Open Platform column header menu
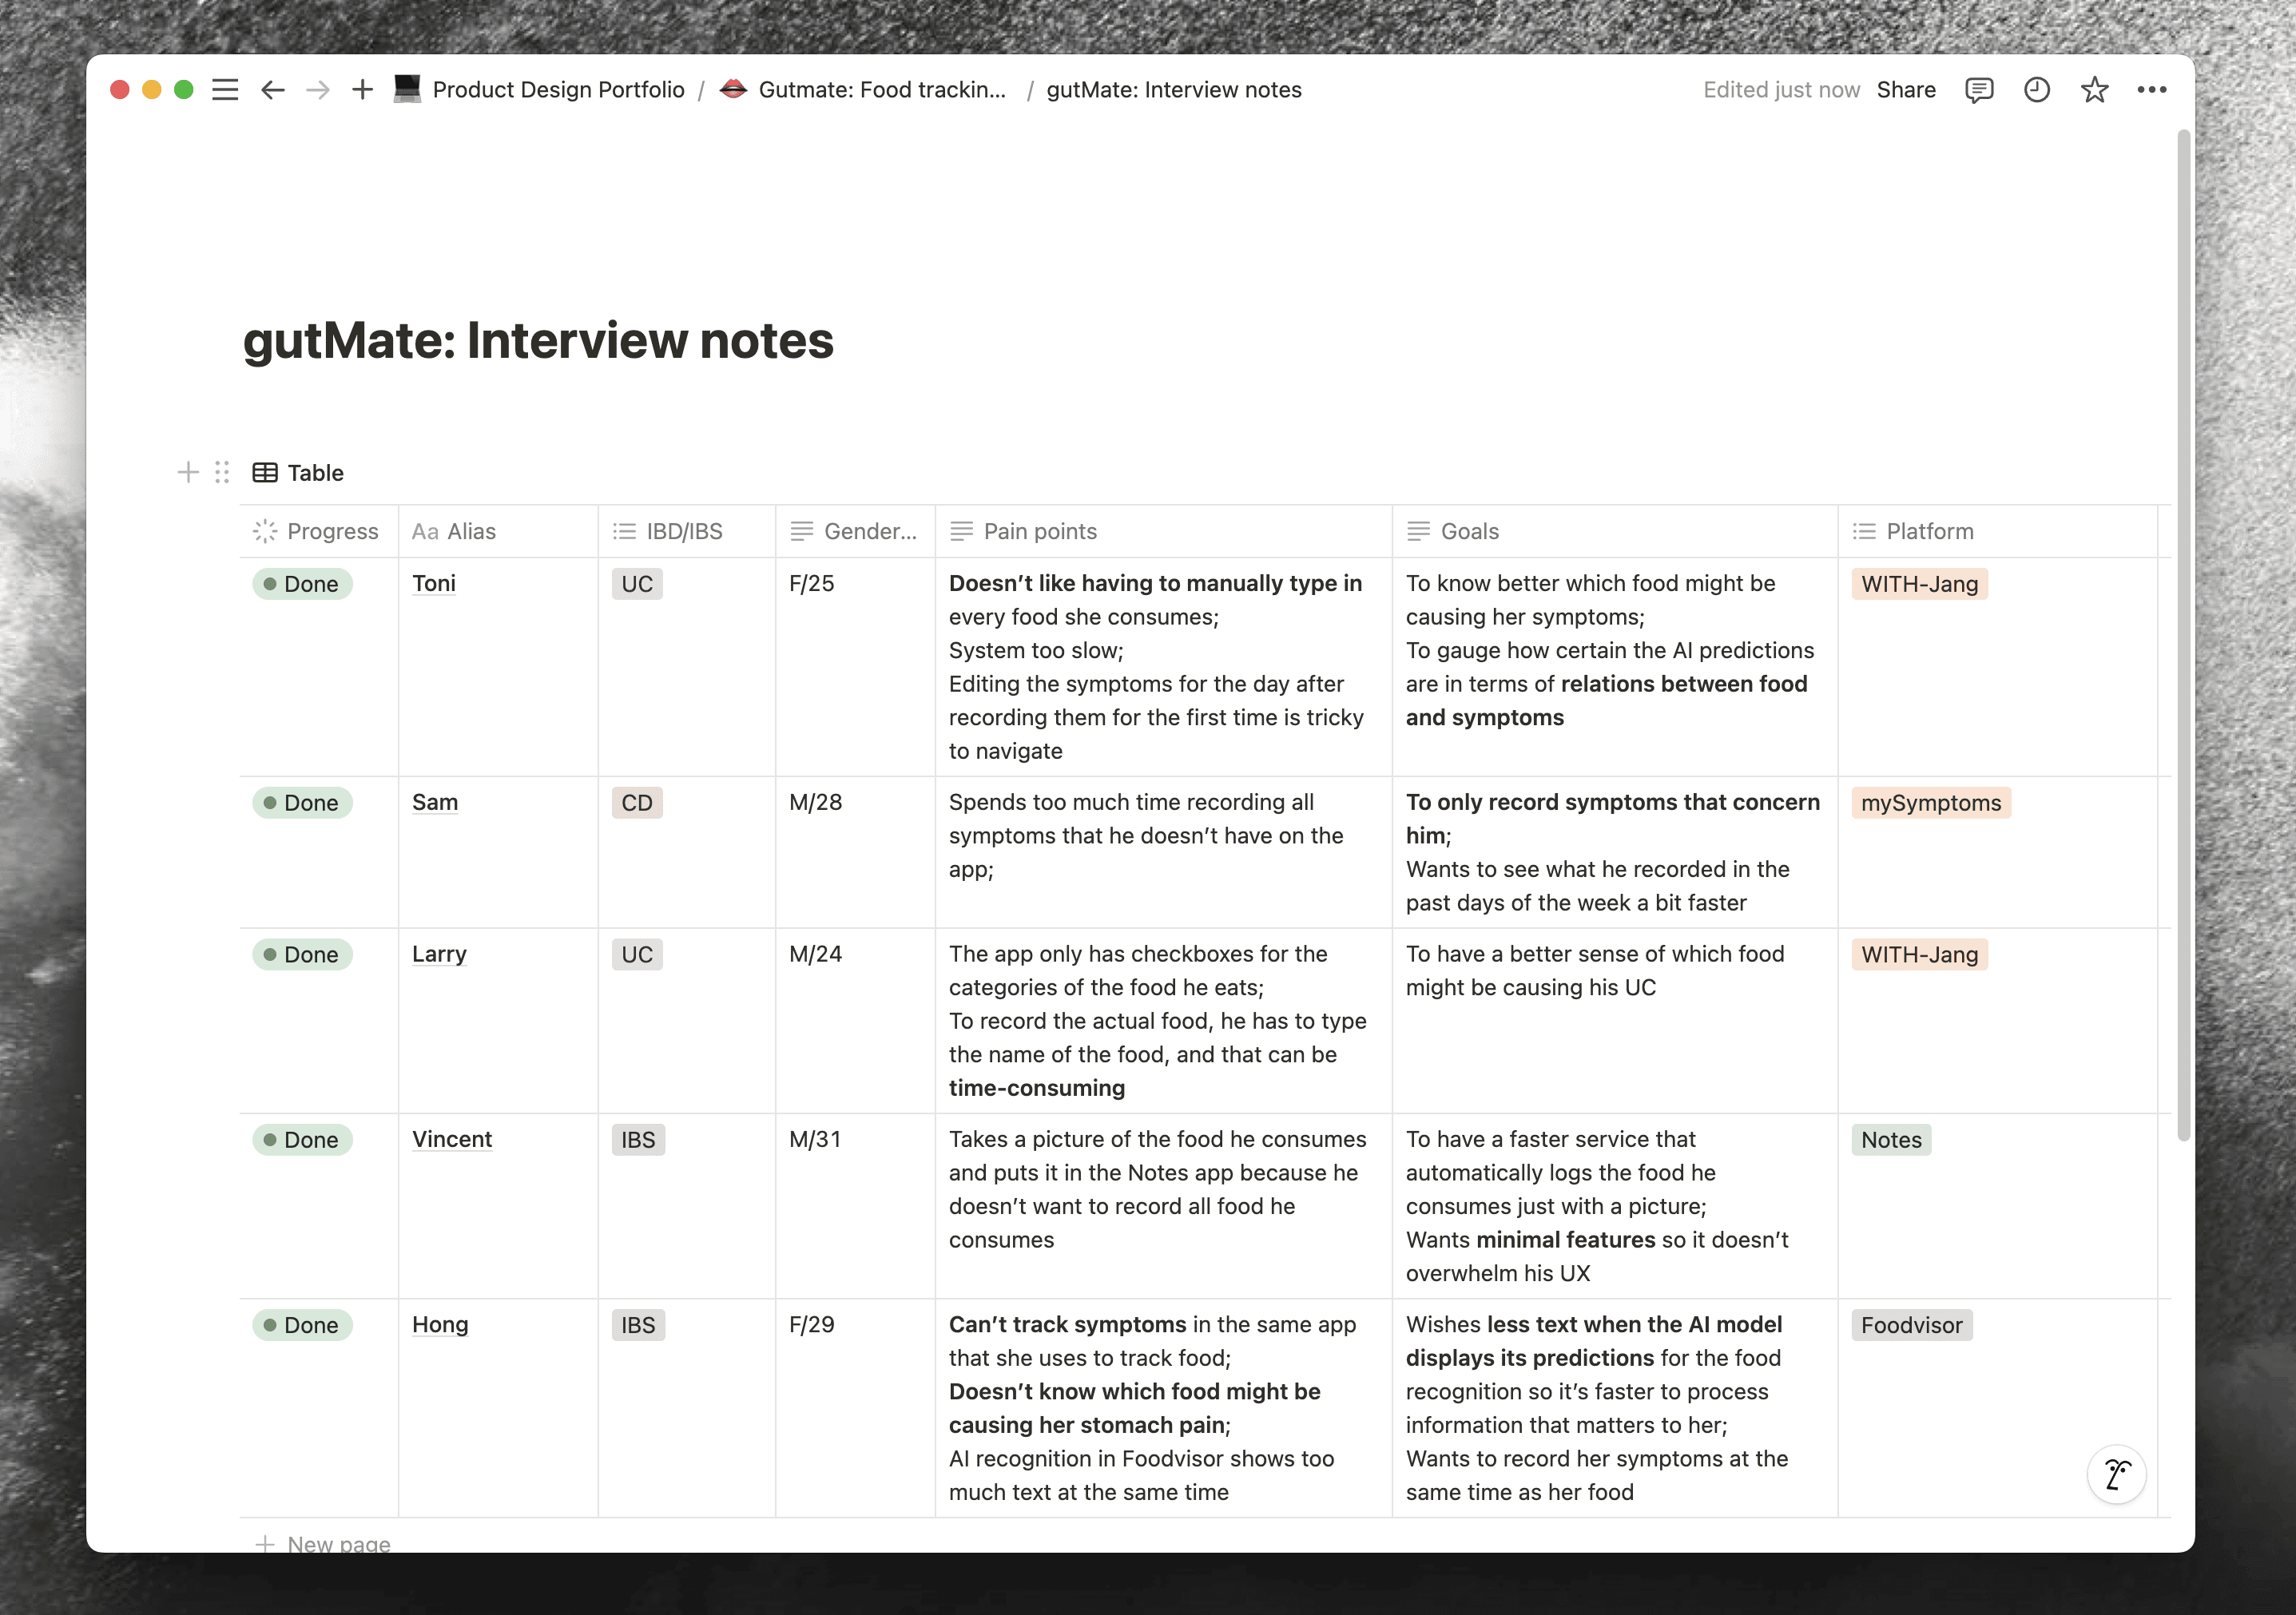 pos(1998,531)
